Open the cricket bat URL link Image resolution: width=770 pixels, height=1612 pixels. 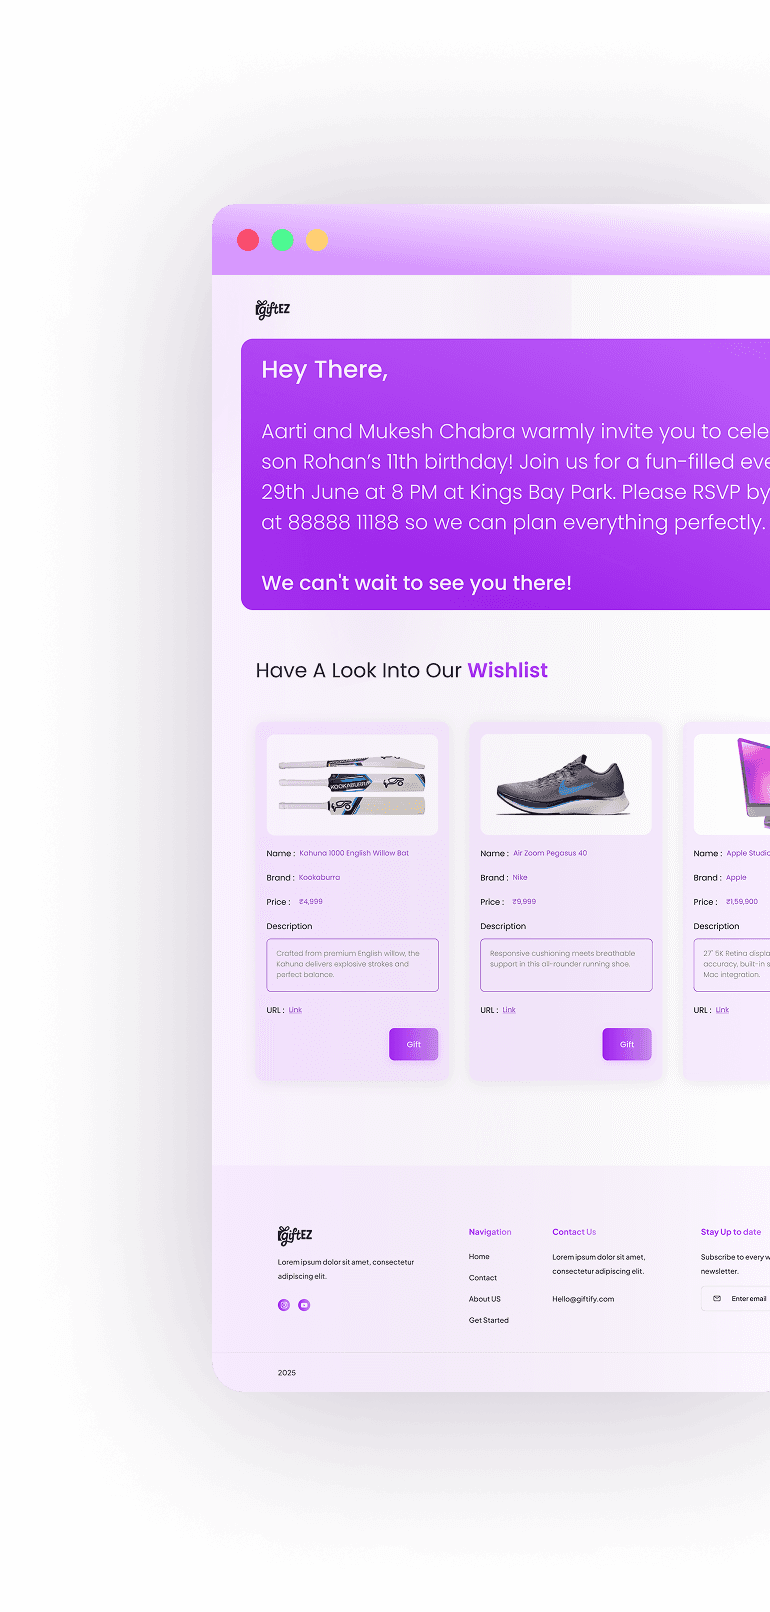[x=295, y=1010]
